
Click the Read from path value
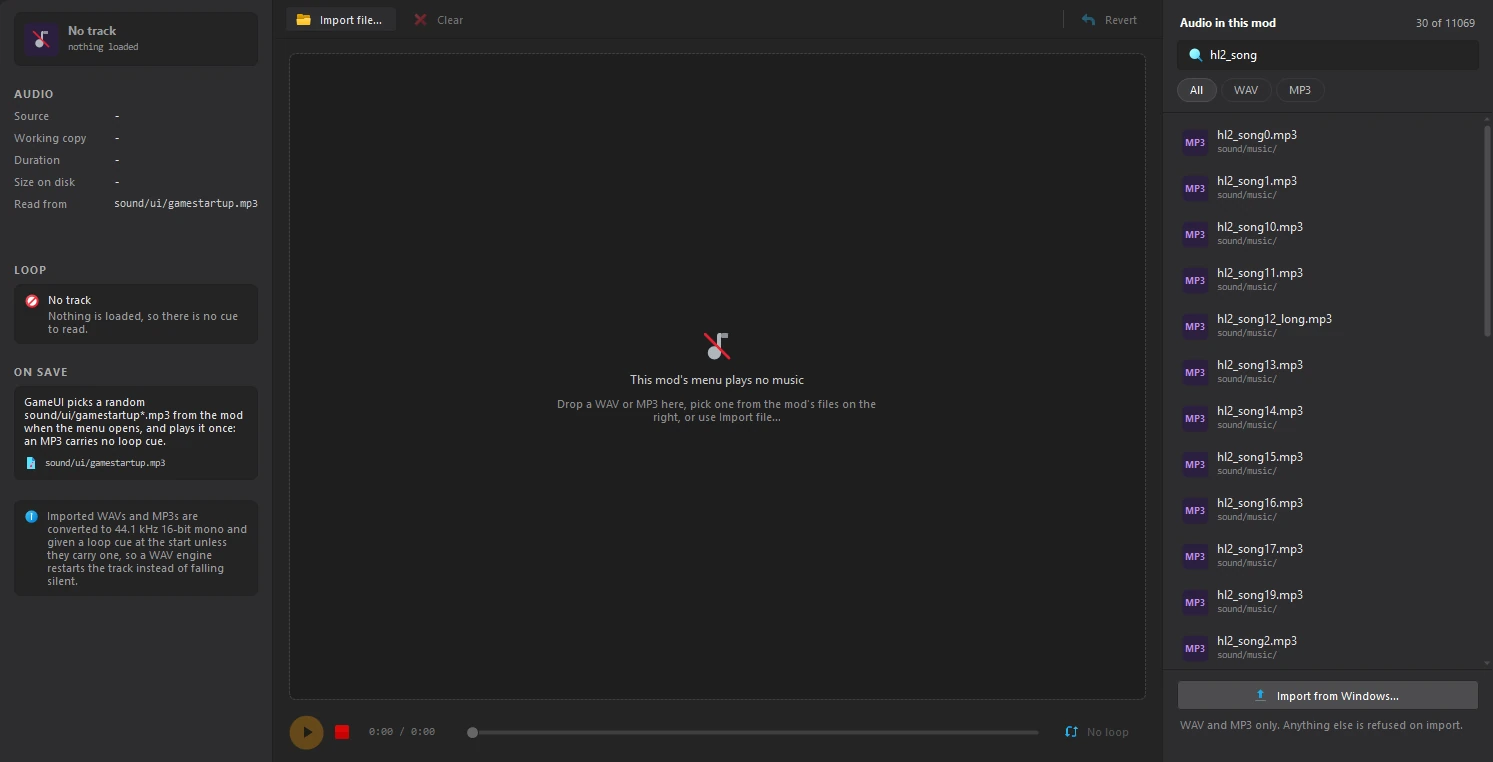[186, 204]
